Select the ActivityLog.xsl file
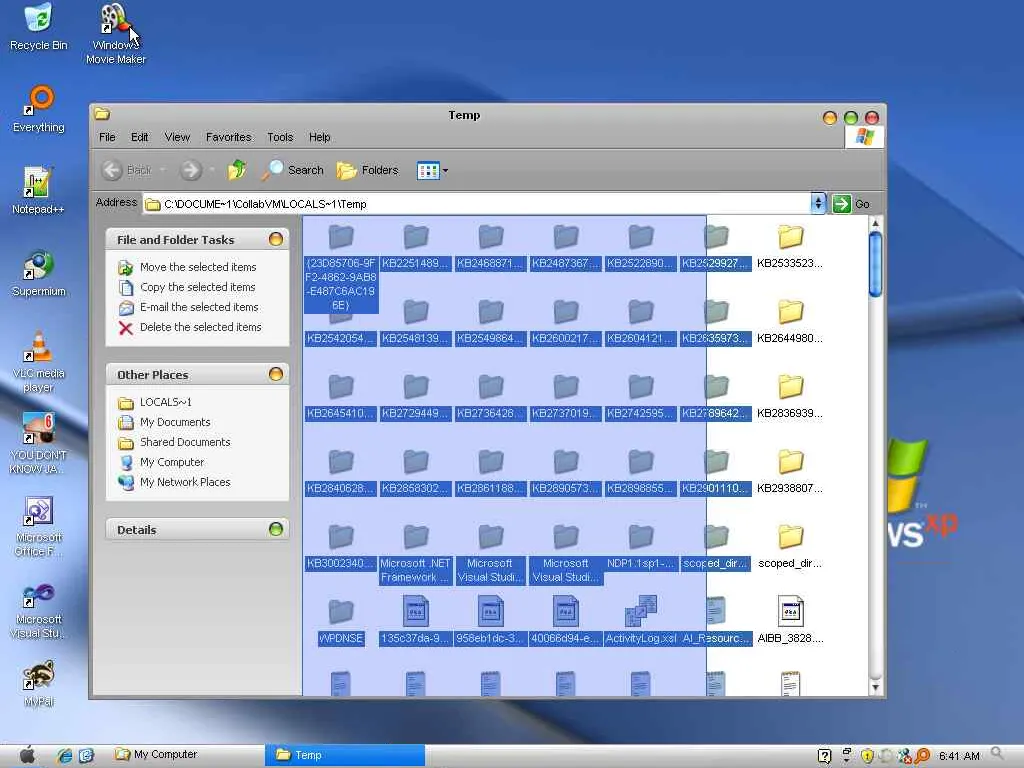The width and height of the screenshot is (1024, 768). pyautogui.click(x=641, y=620)
